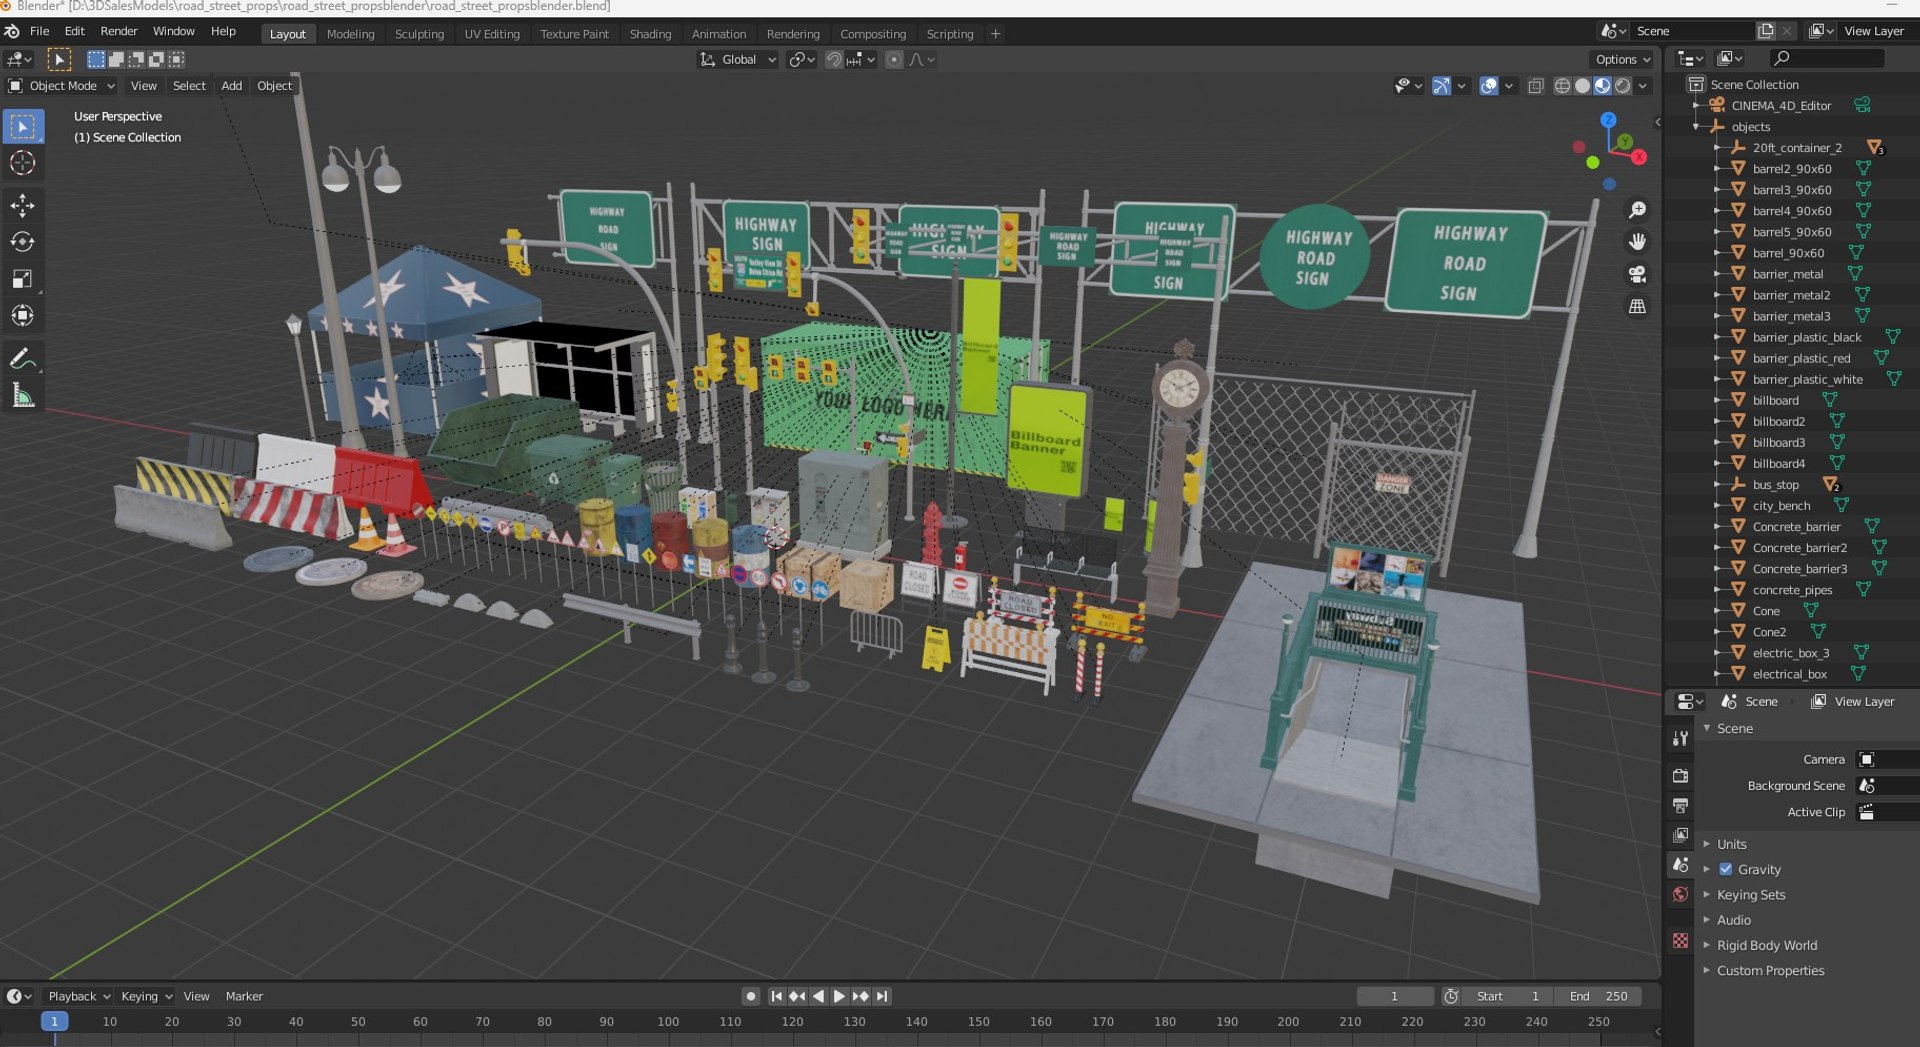Click the viewport zoom magnifier icon
This screenshot has height=1047, width=1920.
[1637, 210]
